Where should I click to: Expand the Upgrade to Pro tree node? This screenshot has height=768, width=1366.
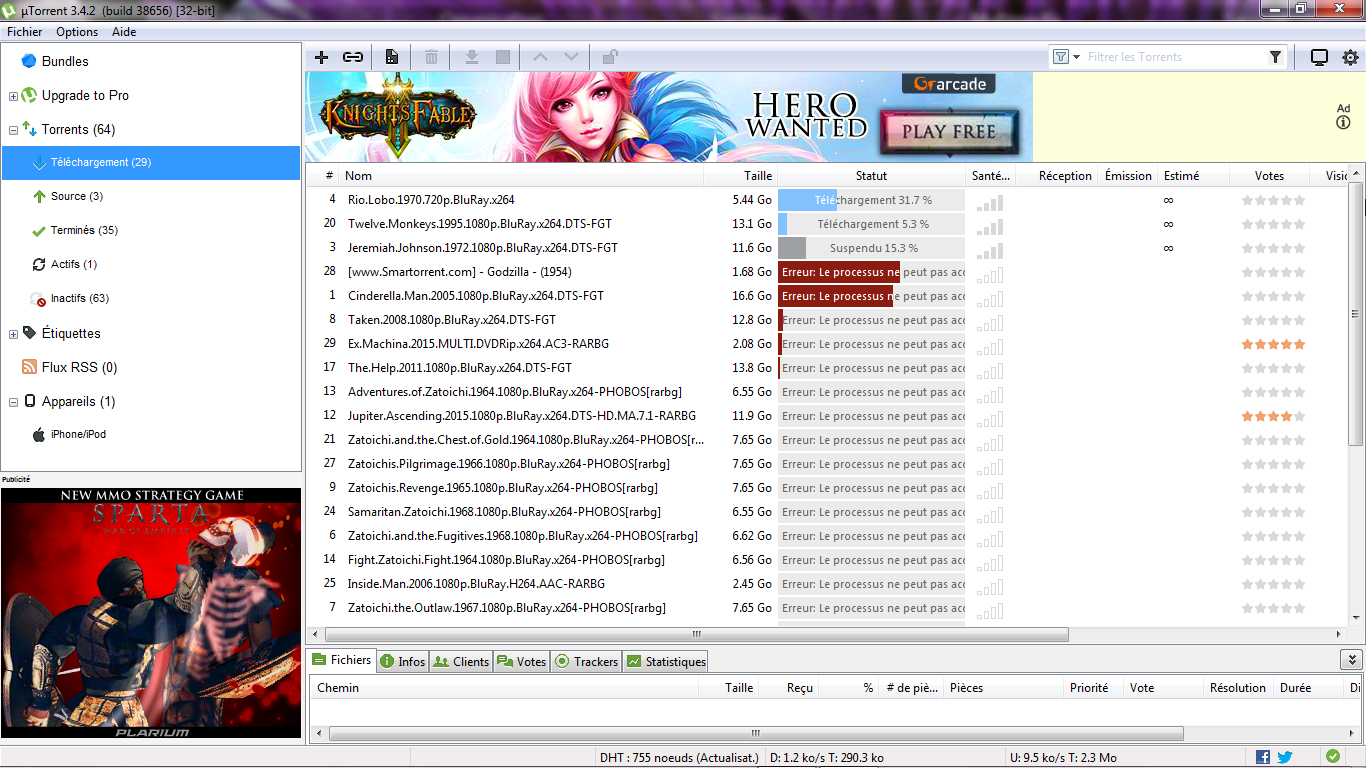click(13, 96)
